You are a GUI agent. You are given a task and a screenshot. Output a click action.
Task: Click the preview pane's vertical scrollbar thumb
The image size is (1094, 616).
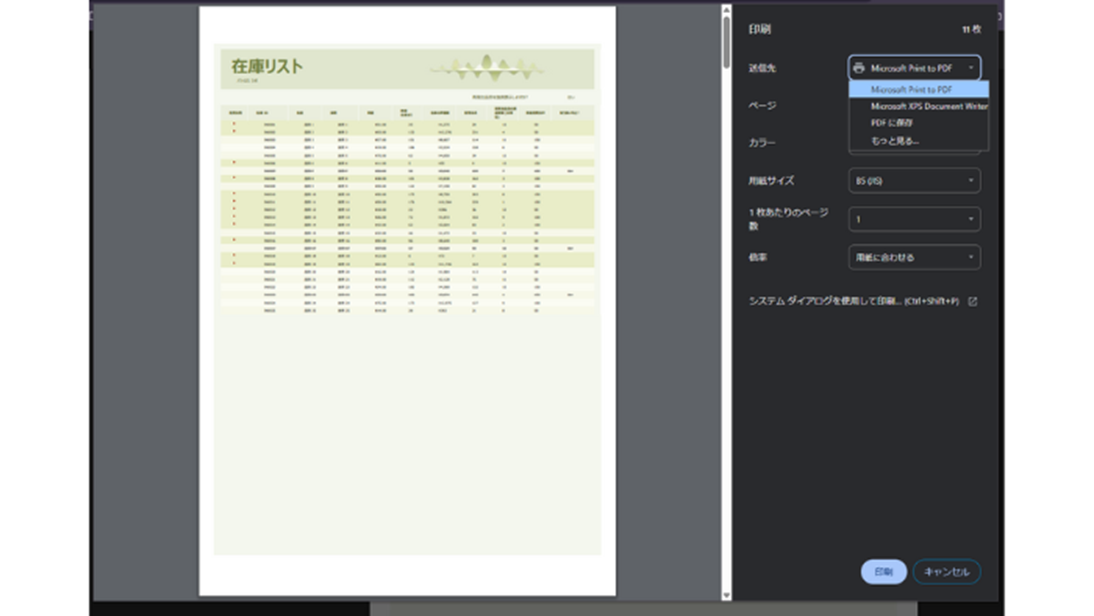point(726,42)
